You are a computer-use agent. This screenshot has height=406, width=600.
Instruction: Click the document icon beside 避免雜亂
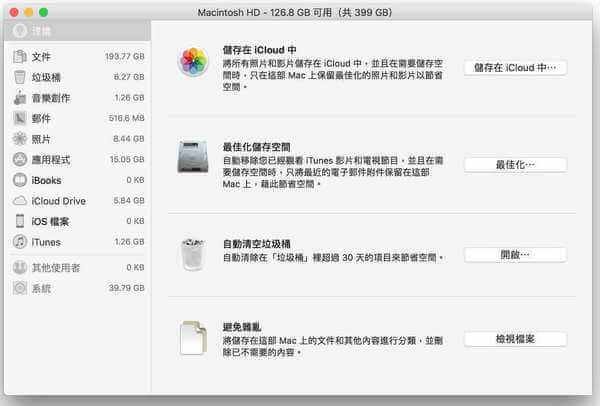click(193, 338)
